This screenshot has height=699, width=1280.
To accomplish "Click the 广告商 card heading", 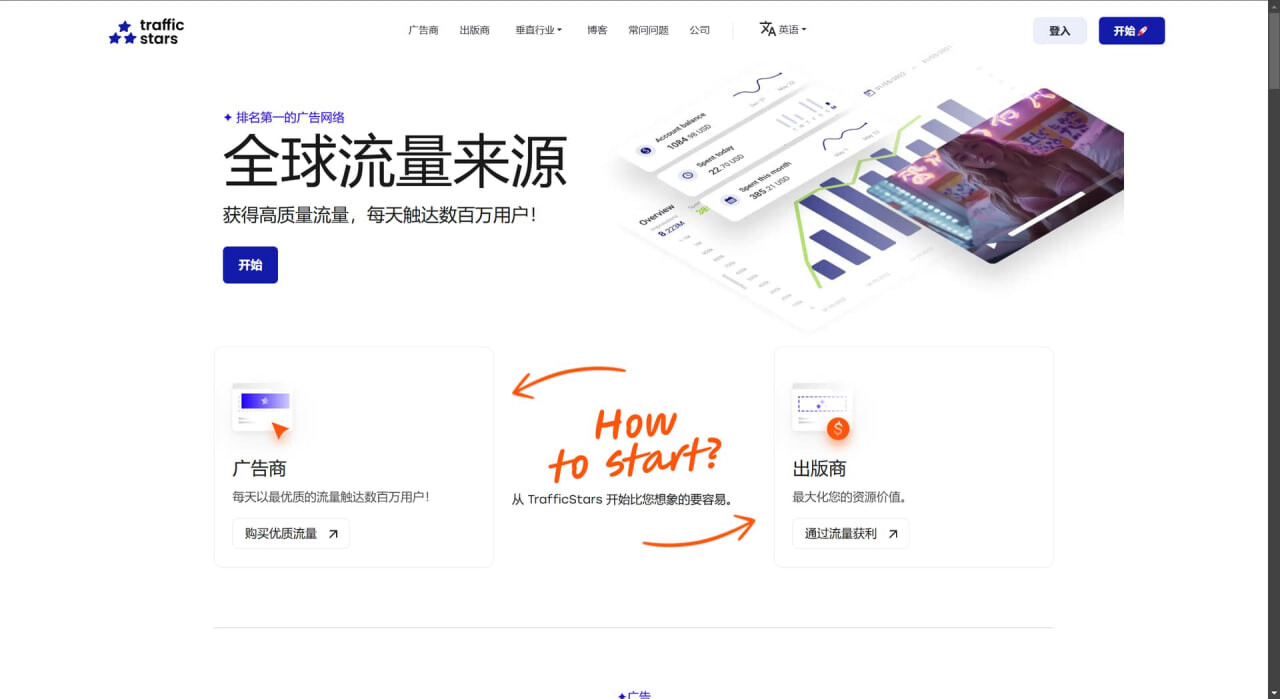I will 259,468.
